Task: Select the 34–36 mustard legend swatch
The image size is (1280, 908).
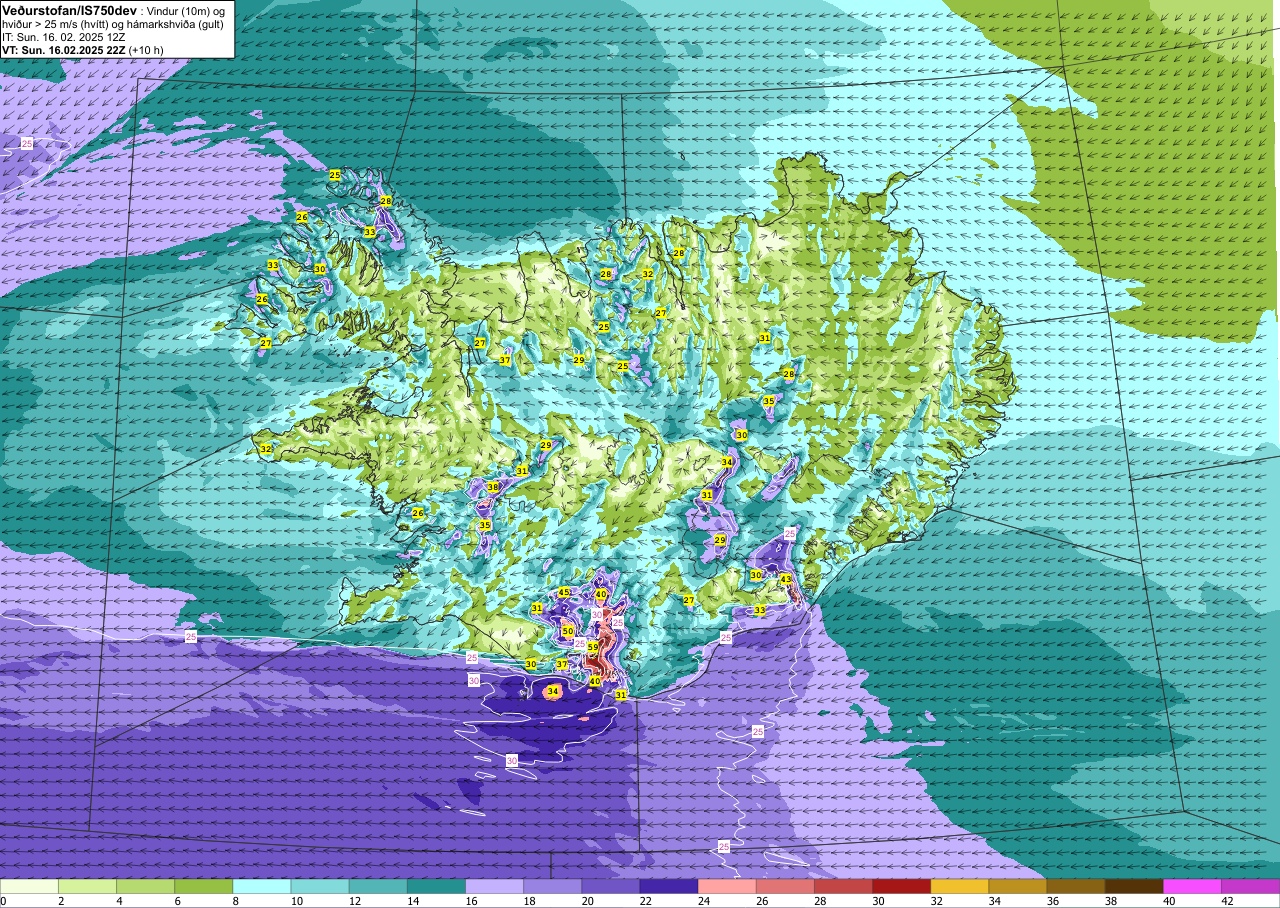Action: click(1018, 886)
